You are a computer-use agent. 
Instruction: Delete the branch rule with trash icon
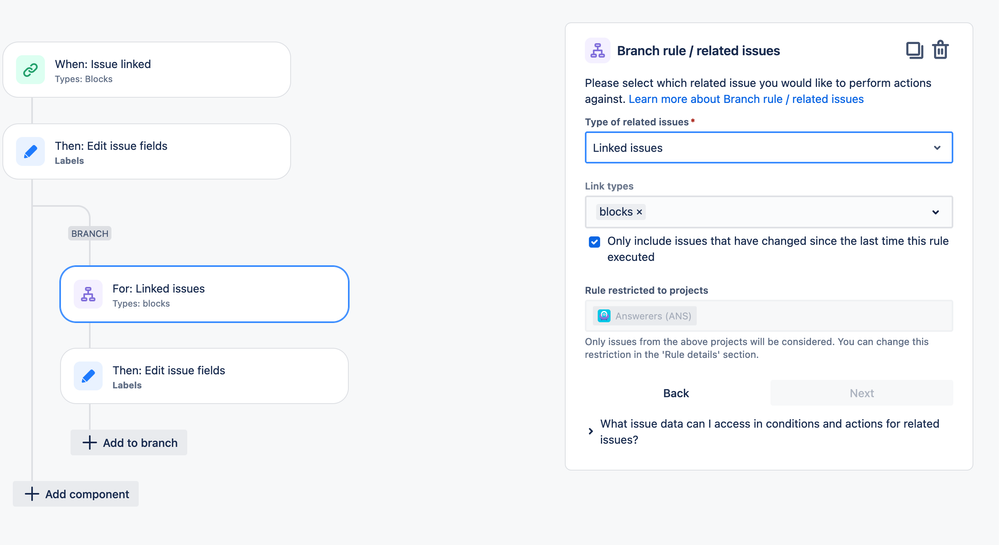(940, 50)
